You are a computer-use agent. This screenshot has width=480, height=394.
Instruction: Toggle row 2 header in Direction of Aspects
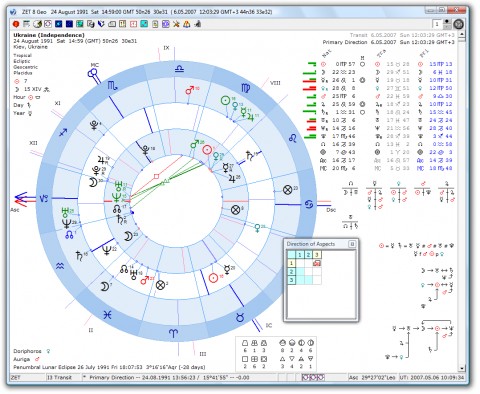click(x=292, y=271)
